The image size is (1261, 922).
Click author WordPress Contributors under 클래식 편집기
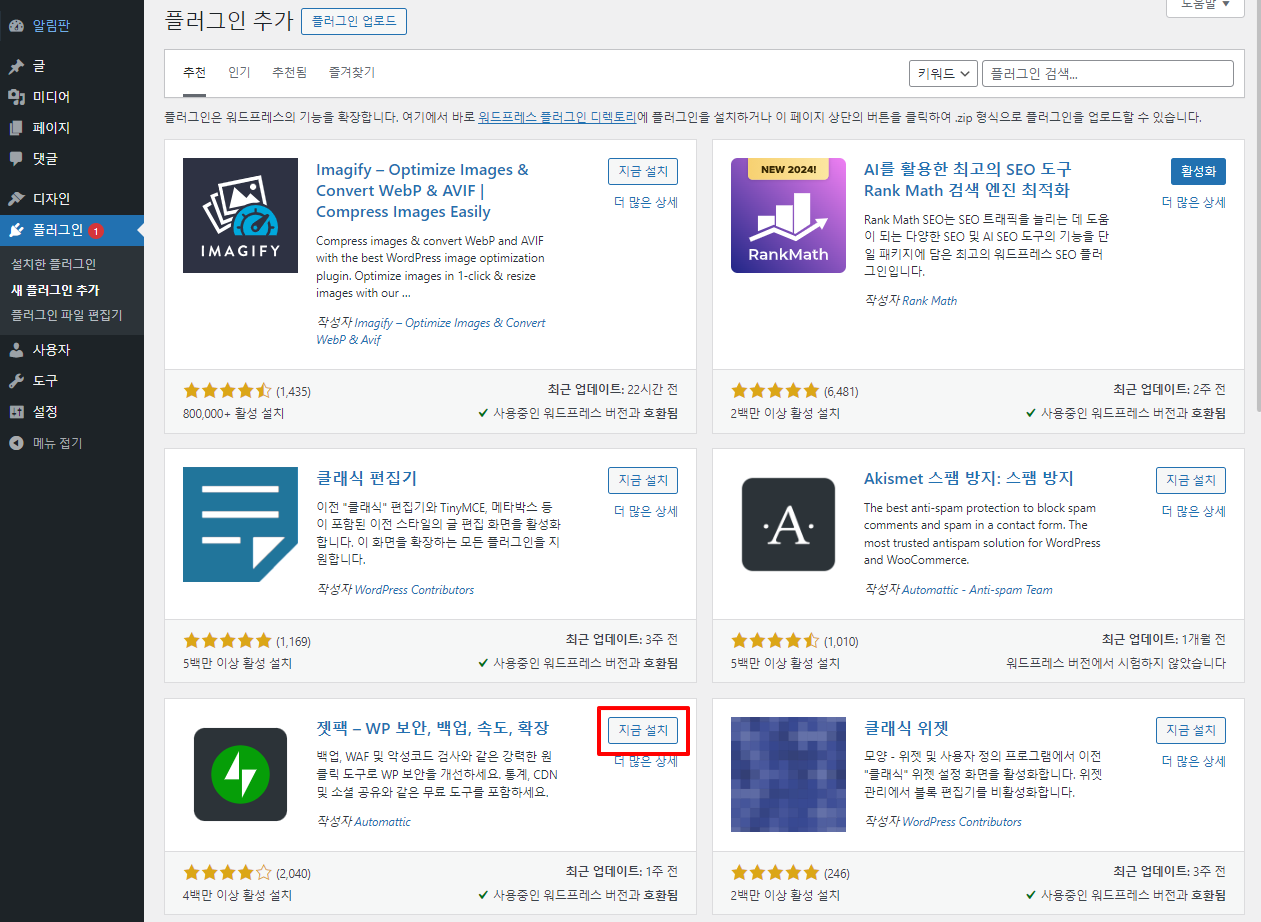pos(414,590)
